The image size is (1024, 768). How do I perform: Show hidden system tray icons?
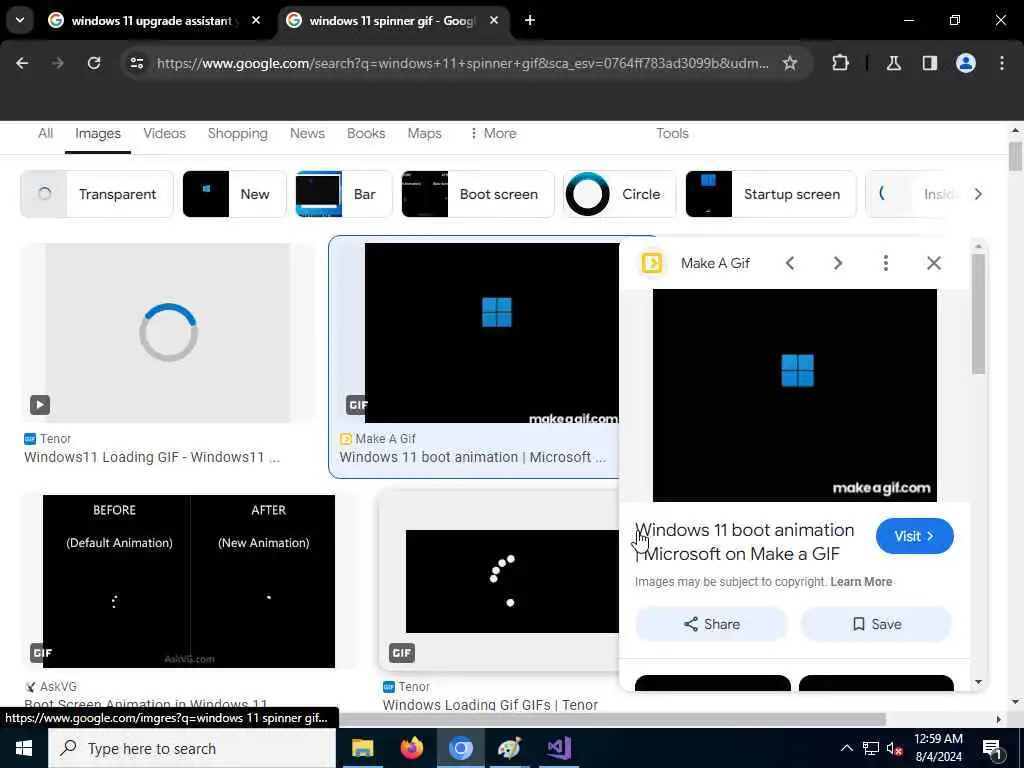click(x=846, y=748)
